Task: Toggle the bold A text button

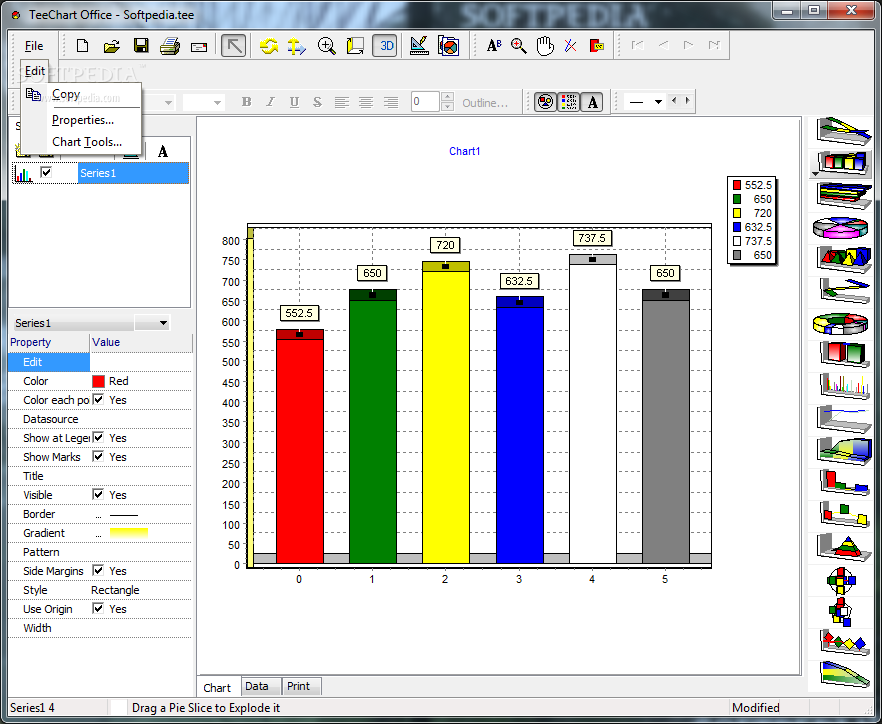Action: (592, 102)
